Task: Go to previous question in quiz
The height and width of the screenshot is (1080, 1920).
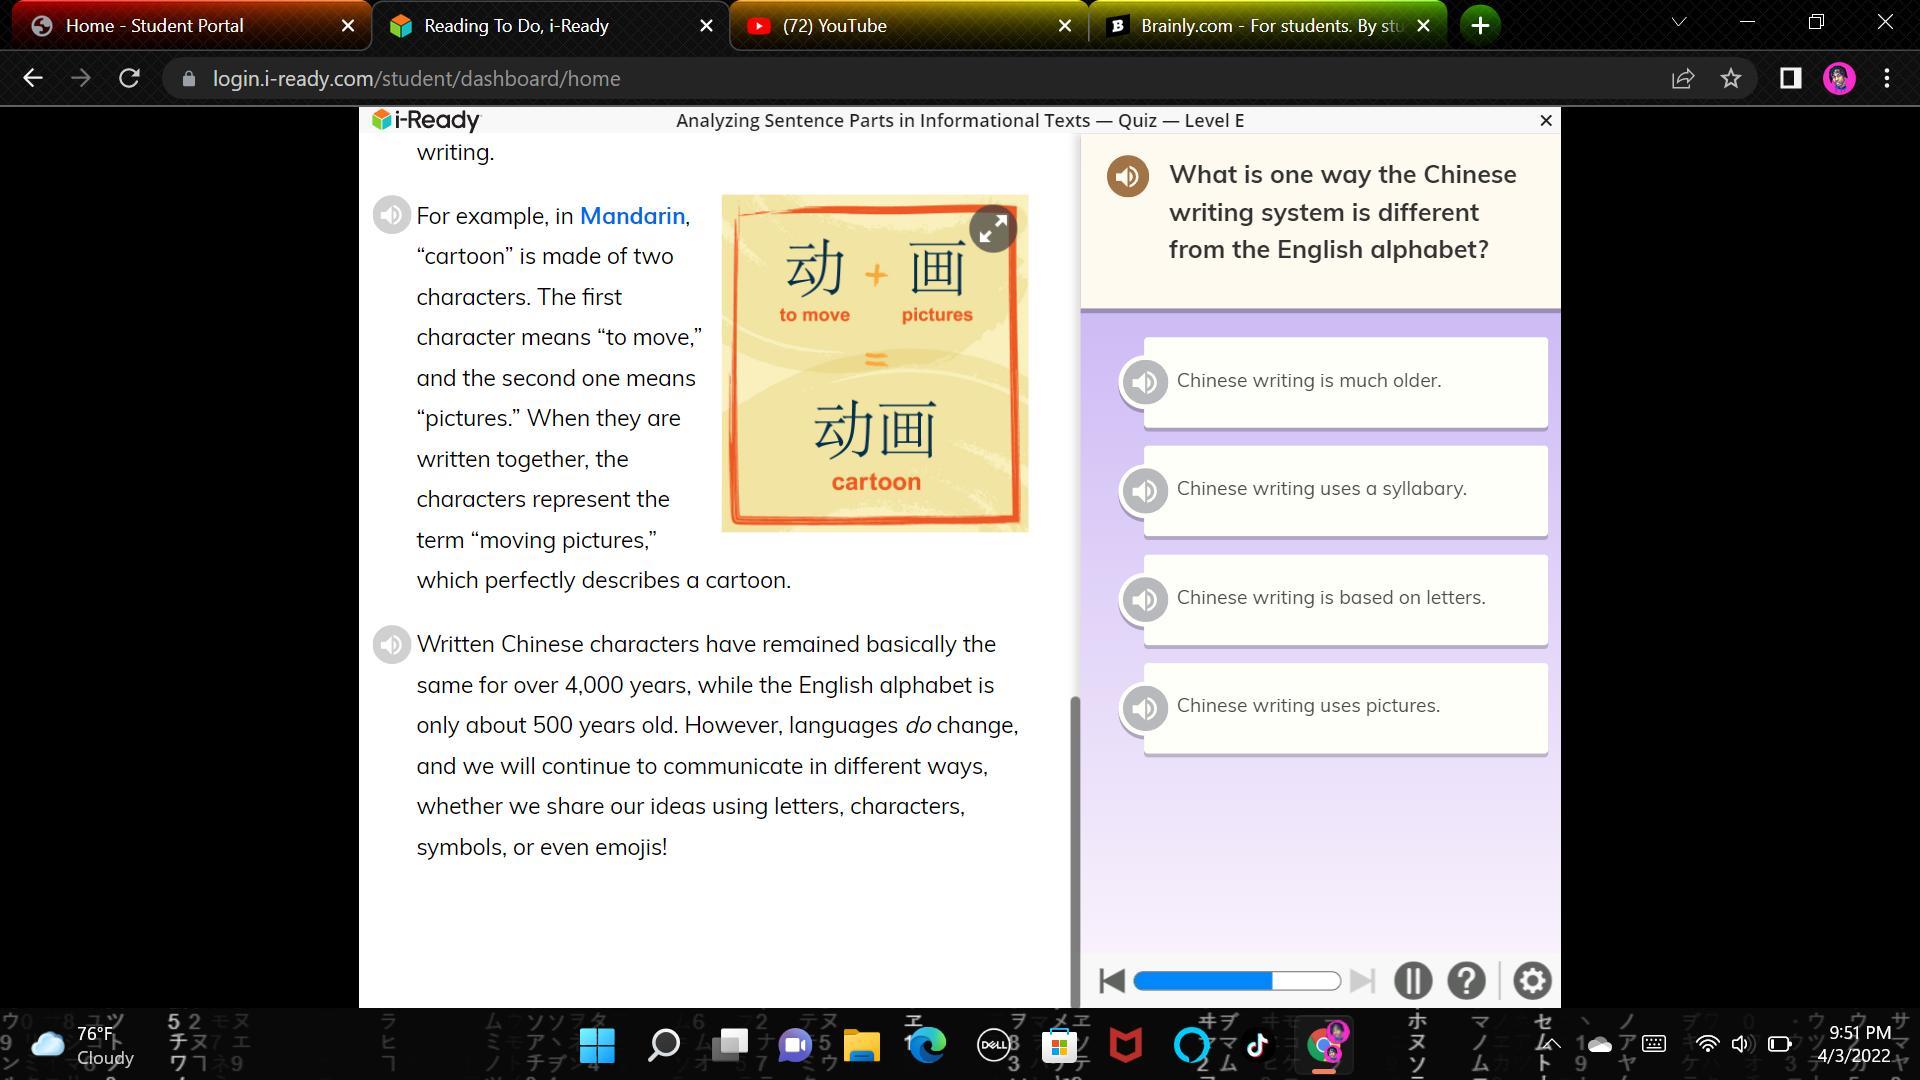Action: tap(1111, 980)
